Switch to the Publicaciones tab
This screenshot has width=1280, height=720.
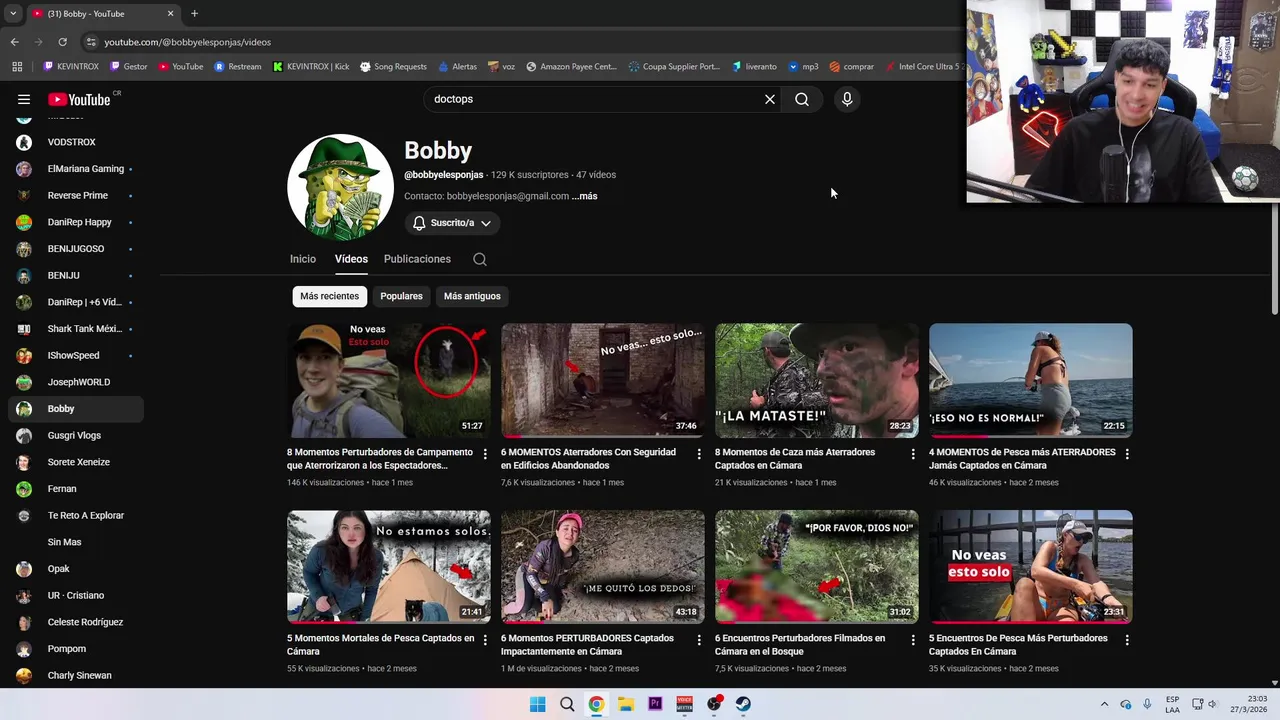pyautogui.click(x=417, y=259)
